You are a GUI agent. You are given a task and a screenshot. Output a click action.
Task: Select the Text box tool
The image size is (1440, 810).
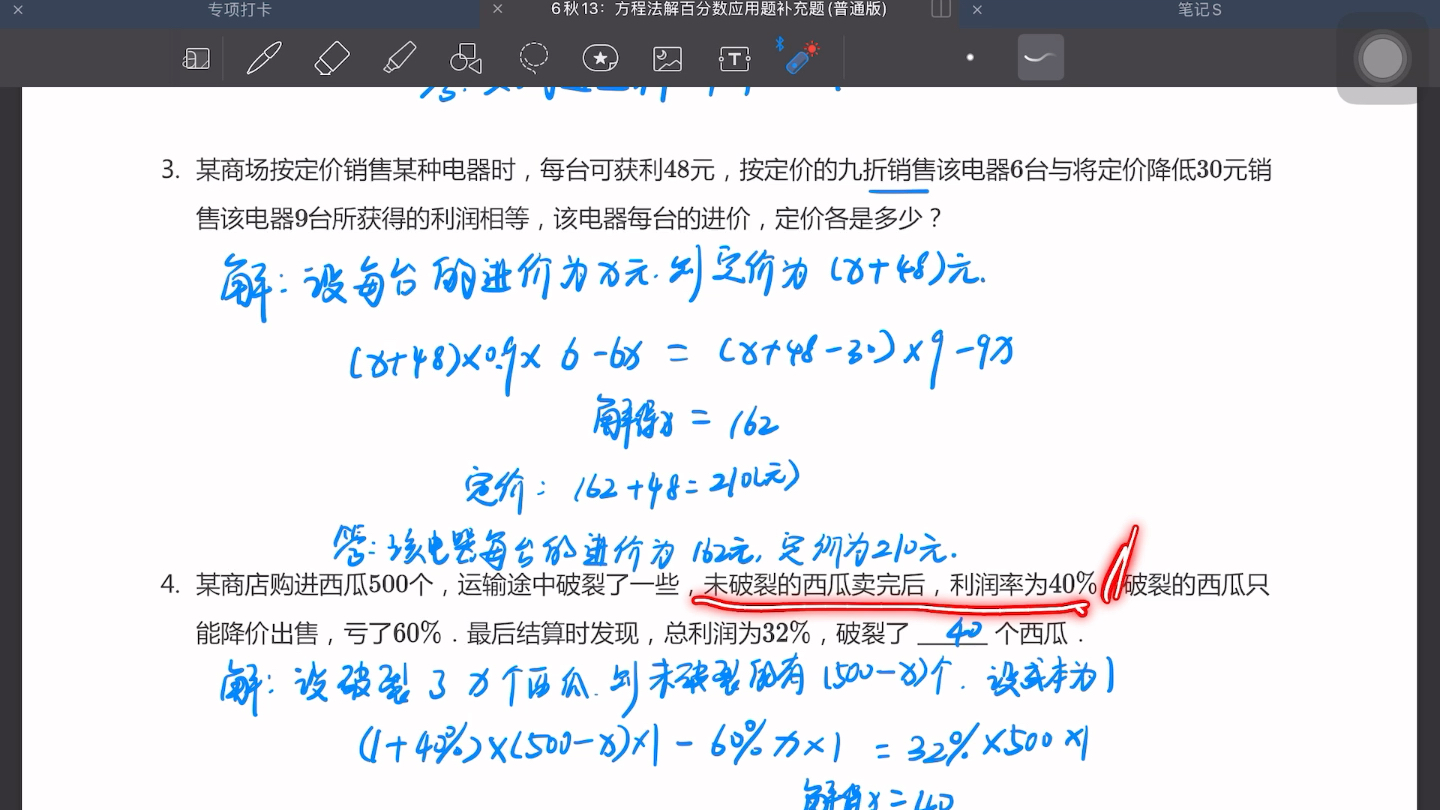click(x=733, y=57)
